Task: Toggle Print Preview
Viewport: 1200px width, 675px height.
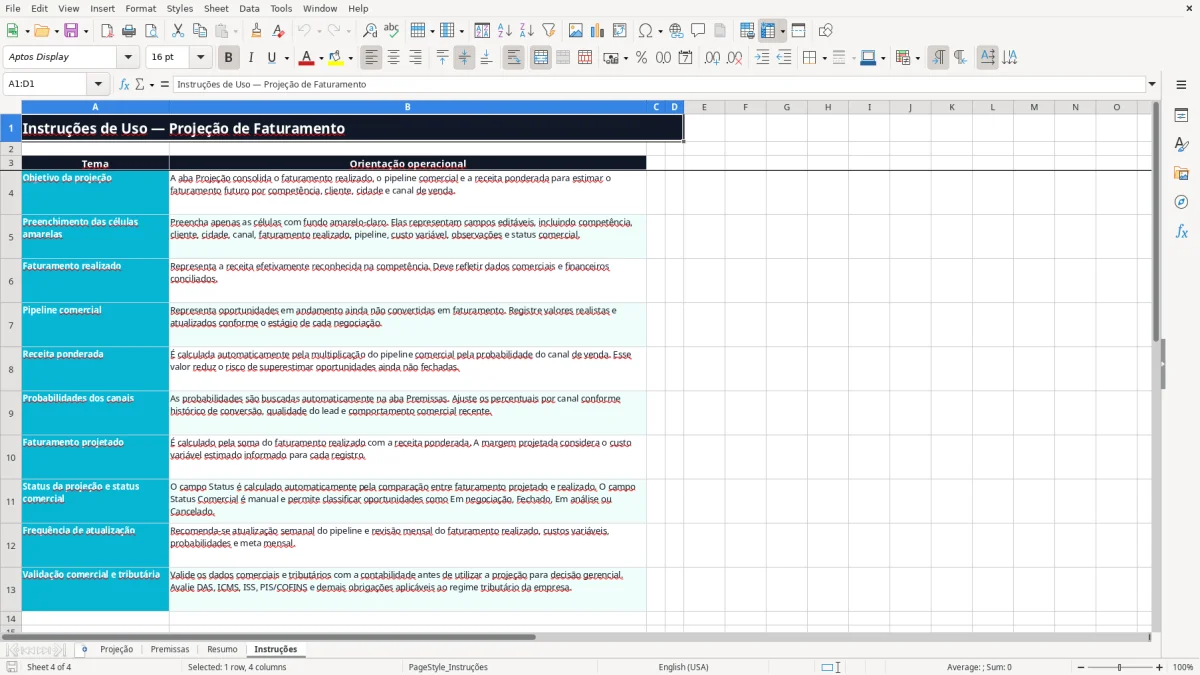Action: click(151, 31)
